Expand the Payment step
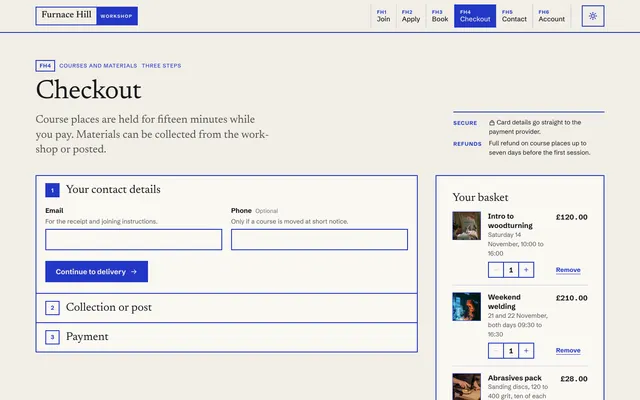The height and width of the screenshot is (400, 640). coord(227,337)
